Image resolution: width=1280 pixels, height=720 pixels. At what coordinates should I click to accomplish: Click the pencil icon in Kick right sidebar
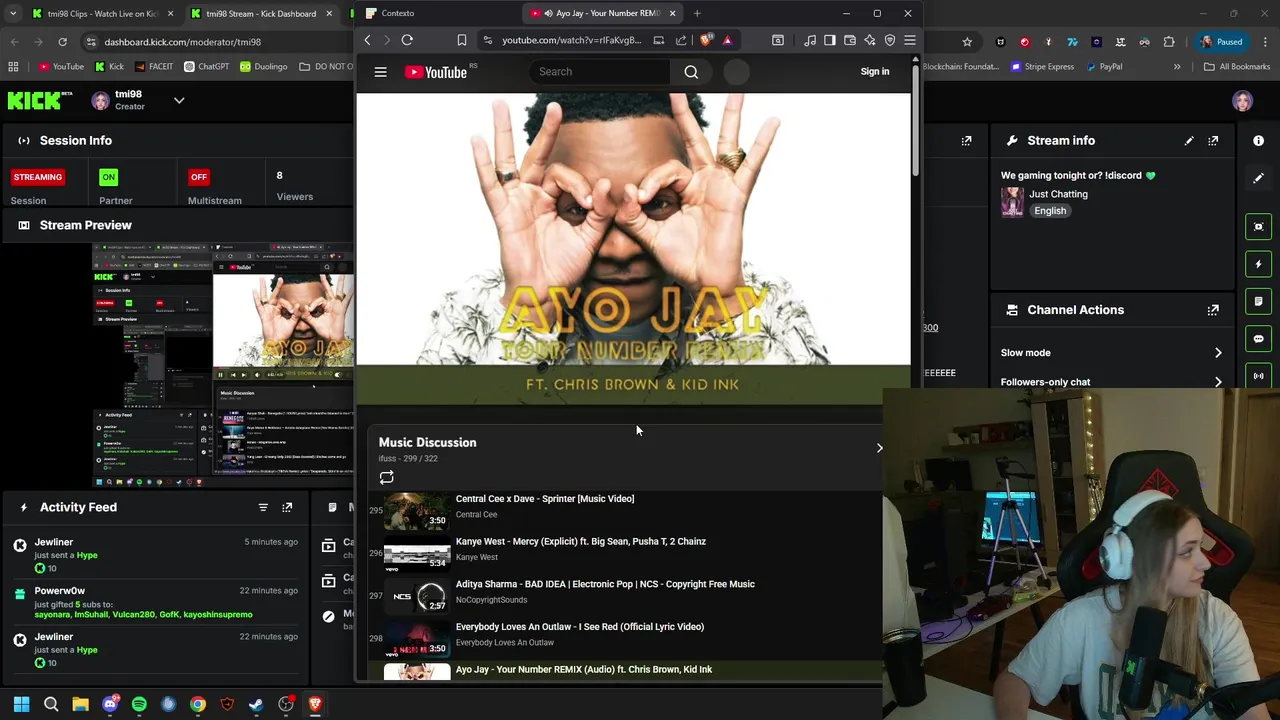click(1258, 178)
